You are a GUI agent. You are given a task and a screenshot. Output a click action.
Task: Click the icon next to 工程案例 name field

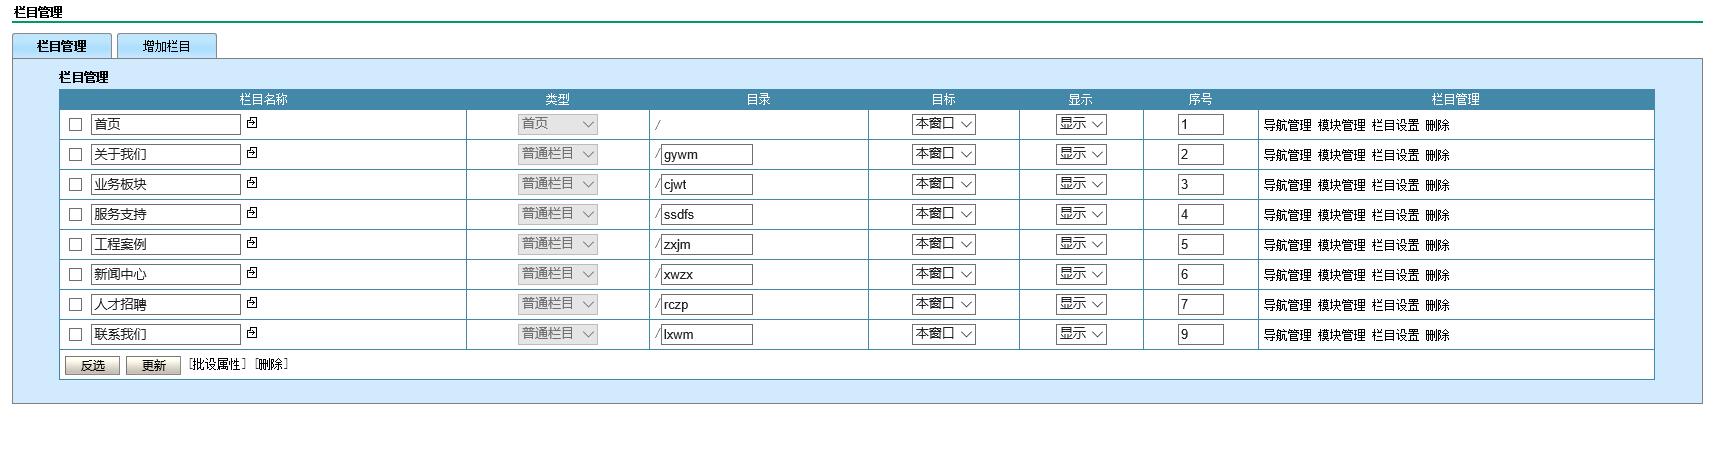(x=252, y=243)
